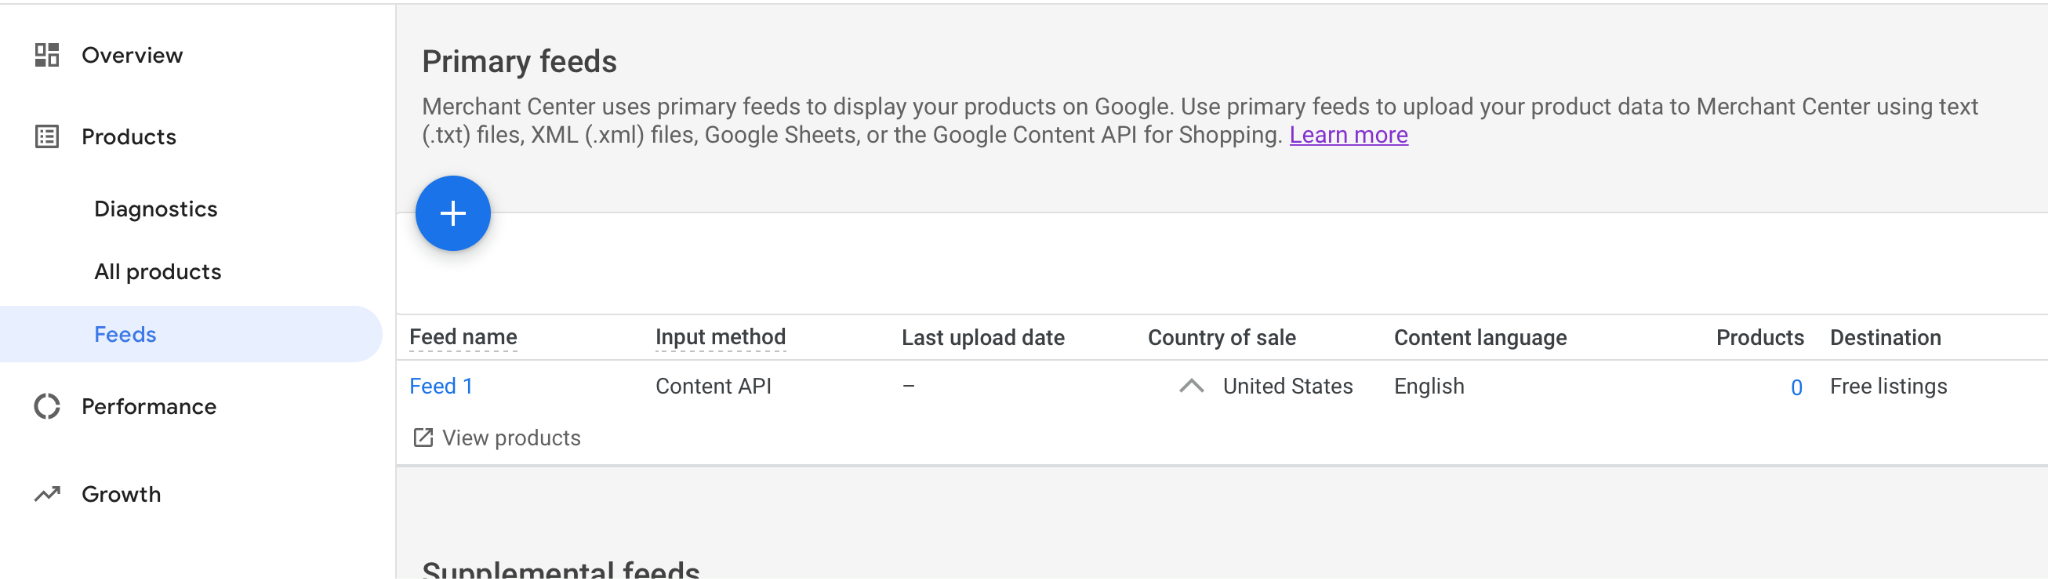The image size is (2048, 579).
Task: Click the products count 0 link
Action: click(1797, 387)
